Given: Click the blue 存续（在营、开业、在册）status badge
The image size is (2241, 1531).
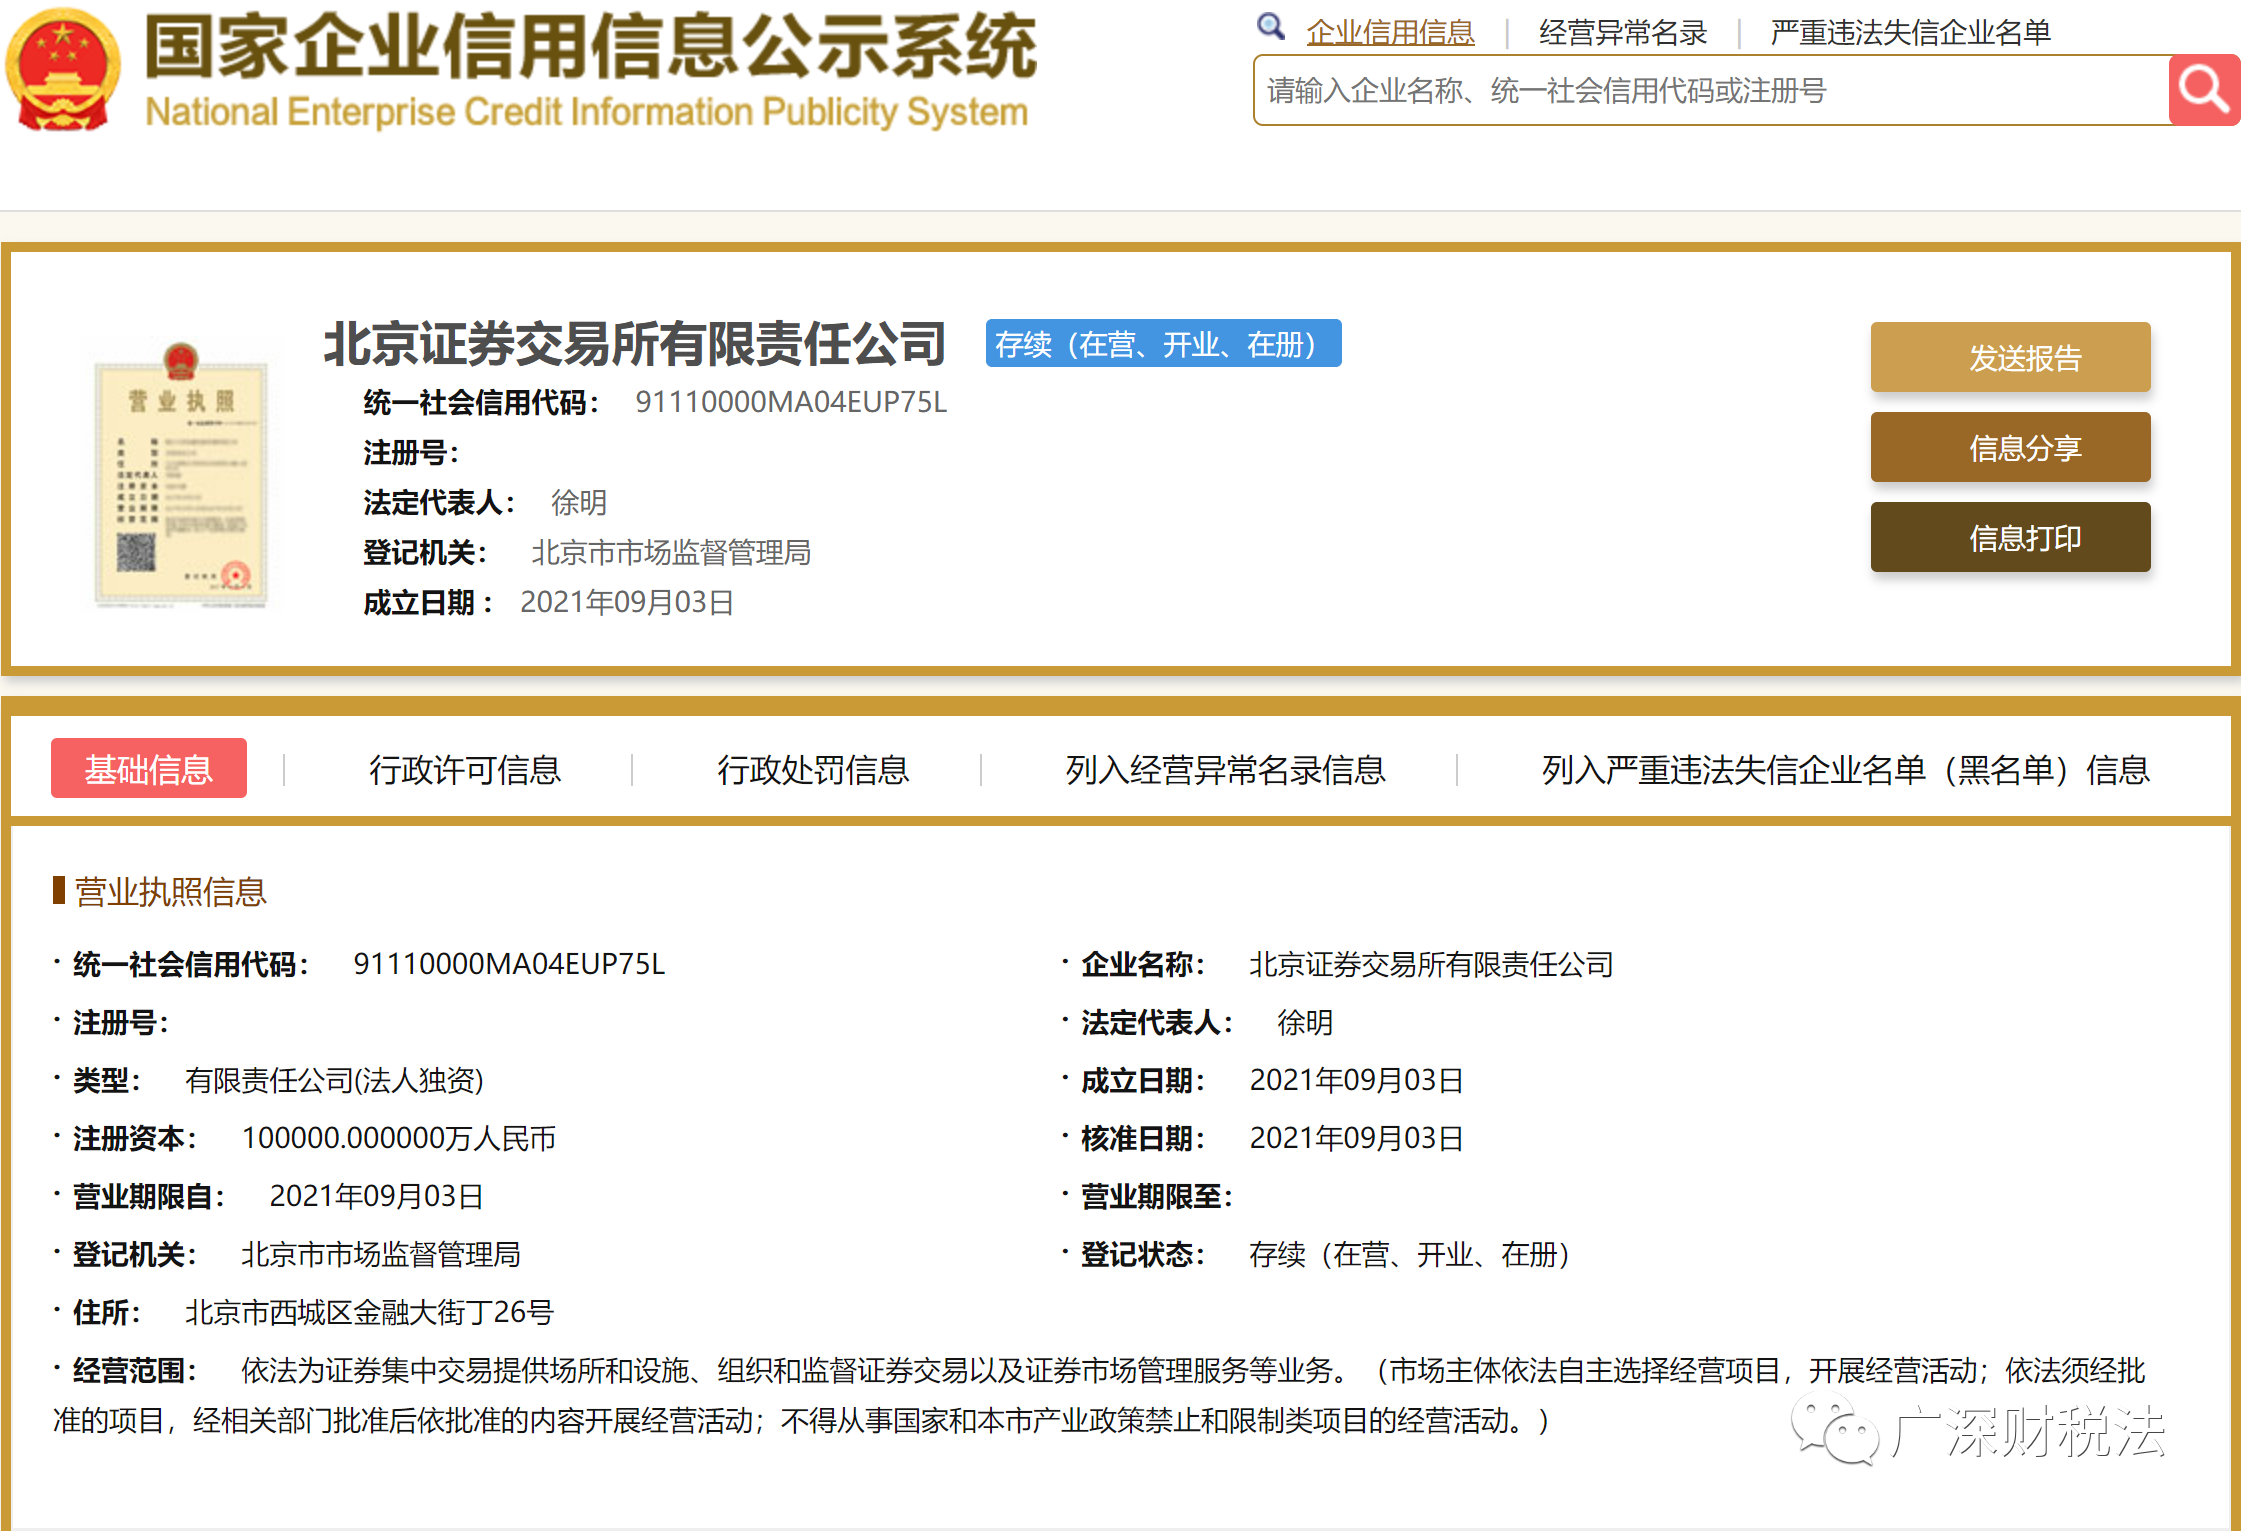Looking at the screenshot, I should tap(1163, 344).
